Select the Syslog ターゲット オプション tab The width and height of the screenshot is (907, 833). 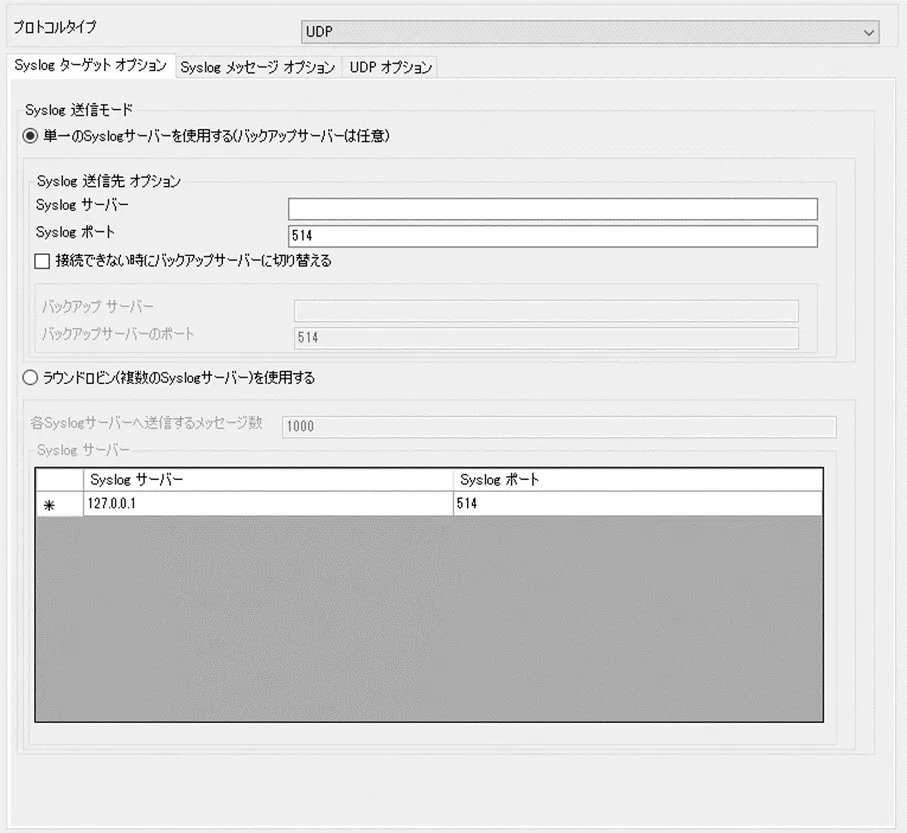(x=88, y=67)
